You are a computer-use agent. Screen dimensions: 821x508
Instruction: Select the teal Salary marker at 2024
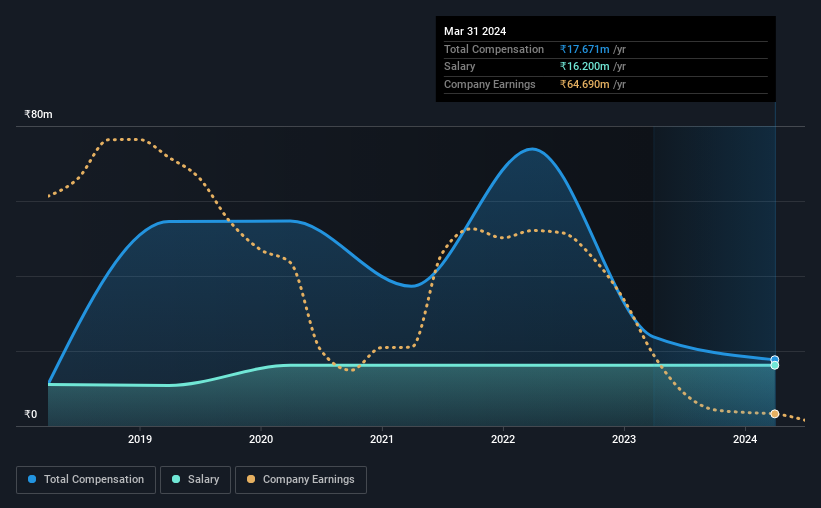775,366
